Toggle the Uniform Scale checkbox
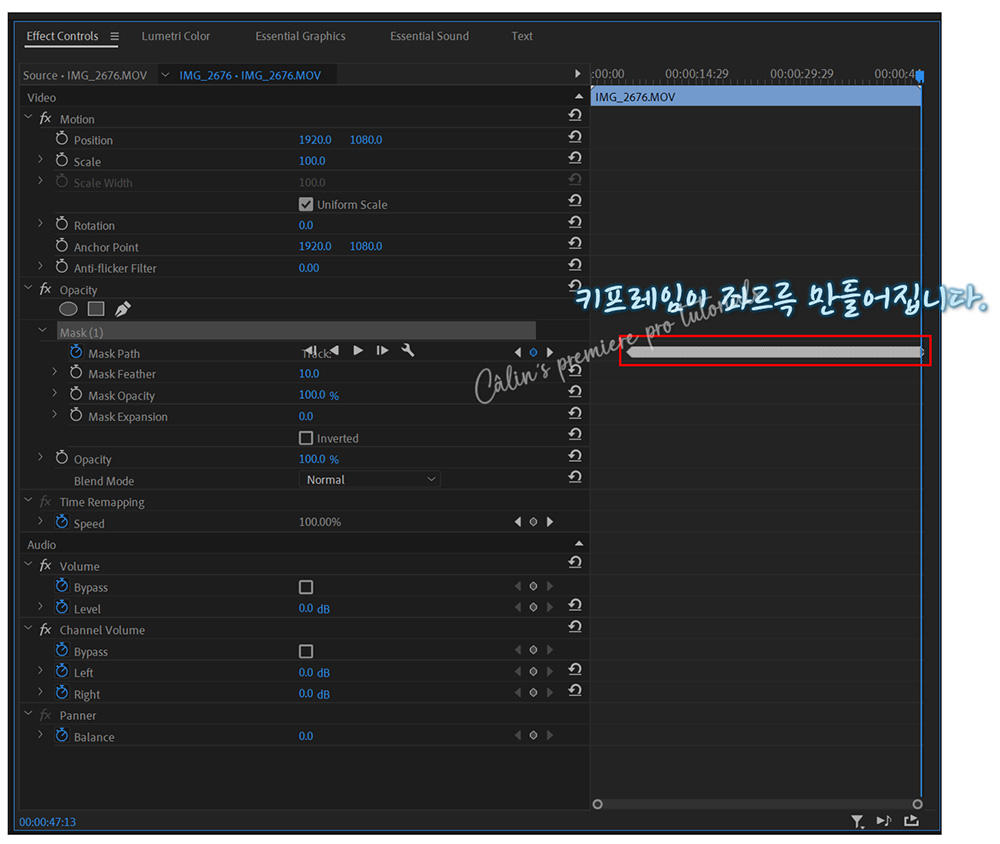1000x844 pixels. (x=306, y=204)
